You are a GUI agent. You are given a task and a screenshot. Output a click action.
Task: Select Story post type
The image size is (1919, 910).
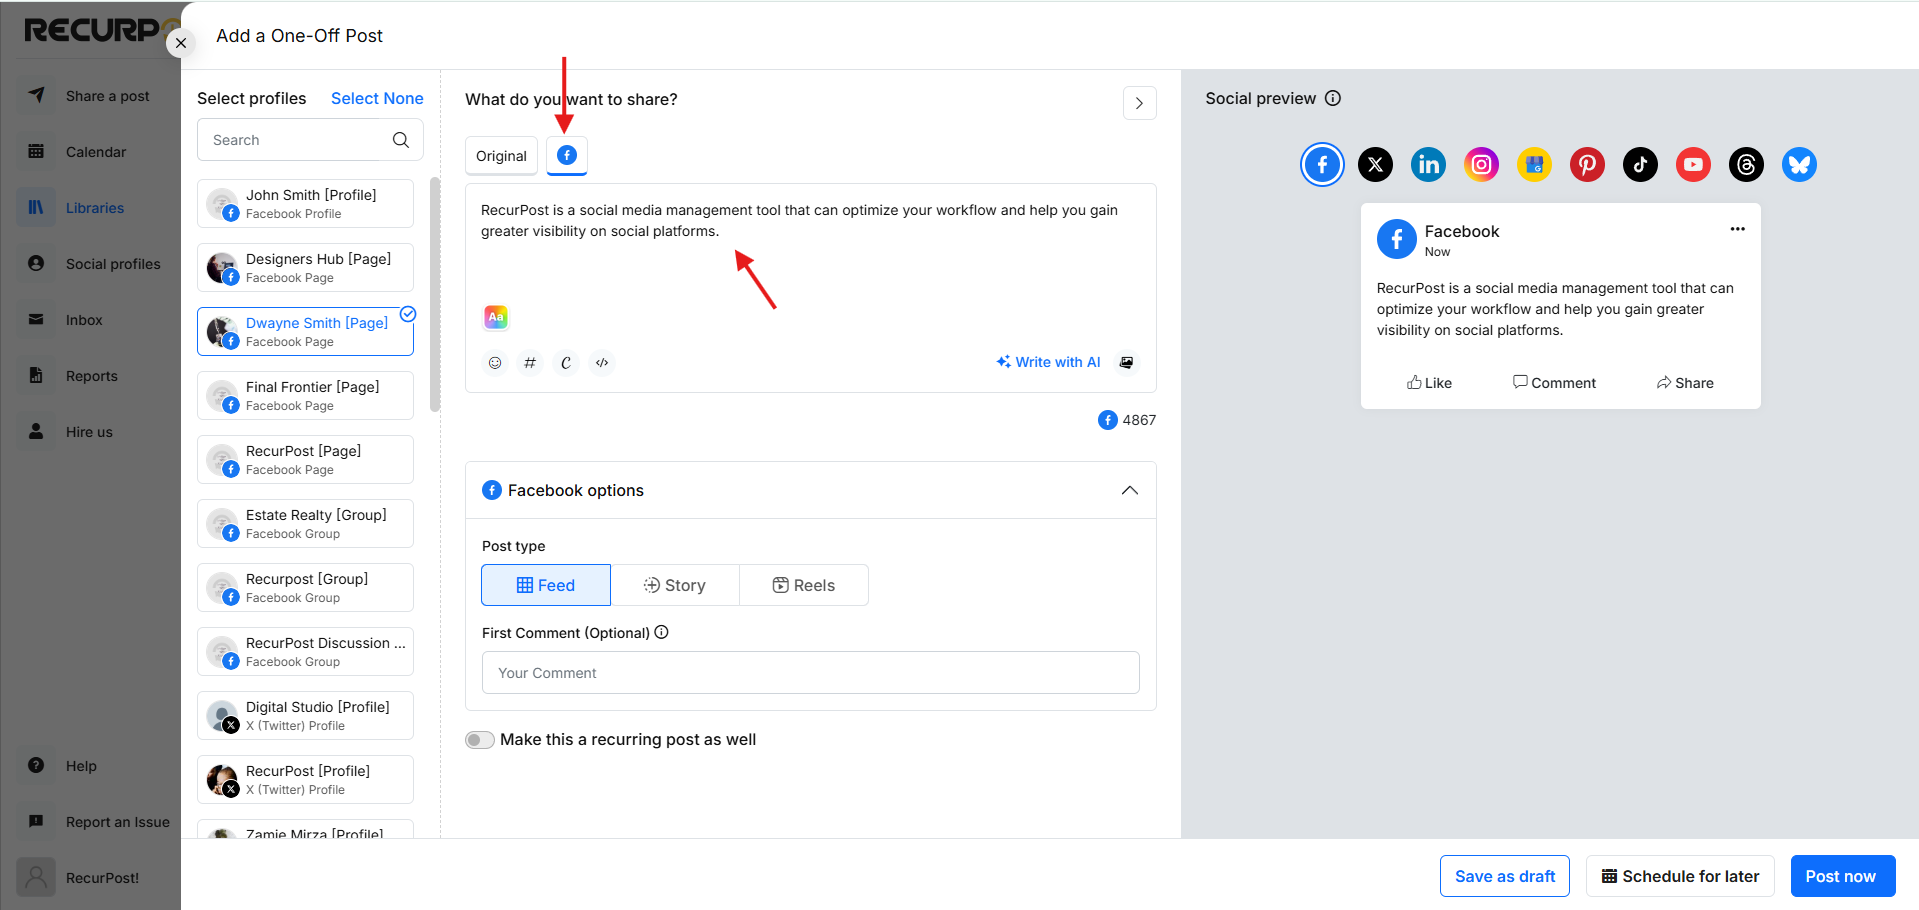pos(675,585)
